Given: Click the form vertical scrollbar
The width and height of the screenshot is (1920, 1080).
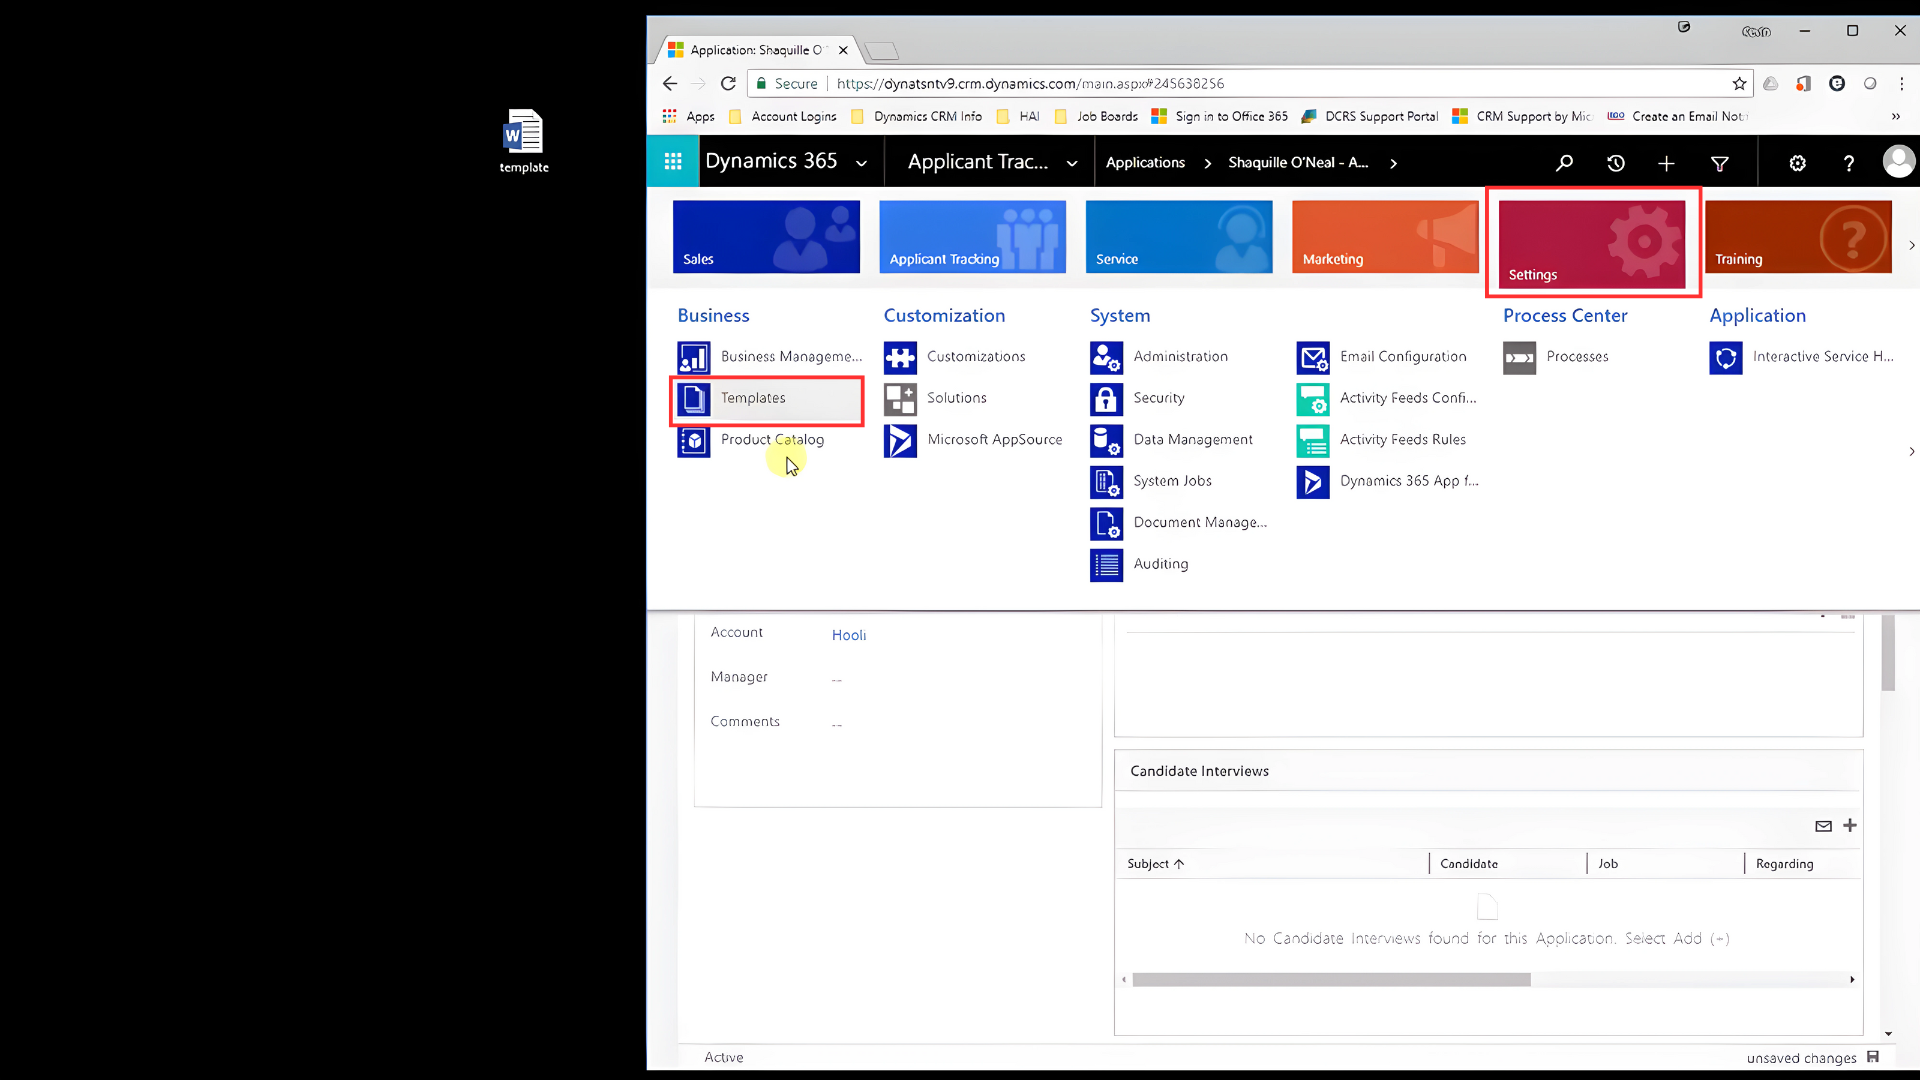Looking at the screenshot, I should [1888, 654].
